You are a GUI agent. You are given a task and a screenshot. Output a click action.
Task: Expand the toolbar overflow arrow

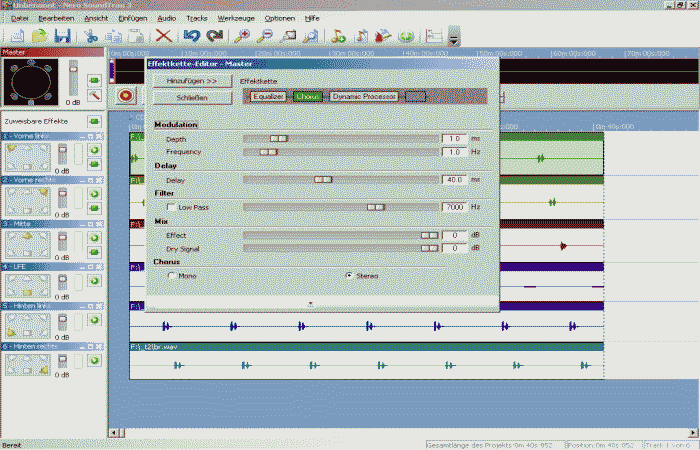tap(454, 38)
